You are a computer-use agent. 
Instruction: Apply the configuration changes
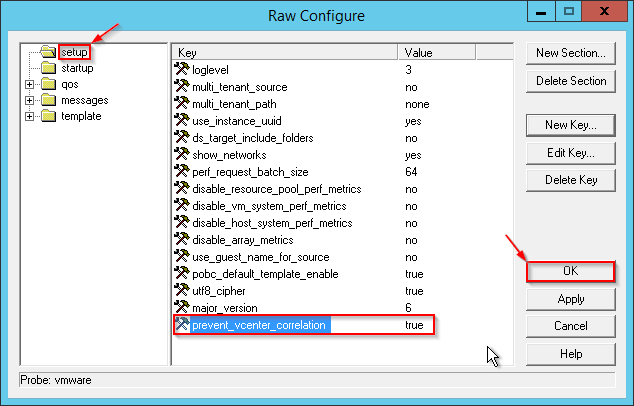click(x=570, y=299)
